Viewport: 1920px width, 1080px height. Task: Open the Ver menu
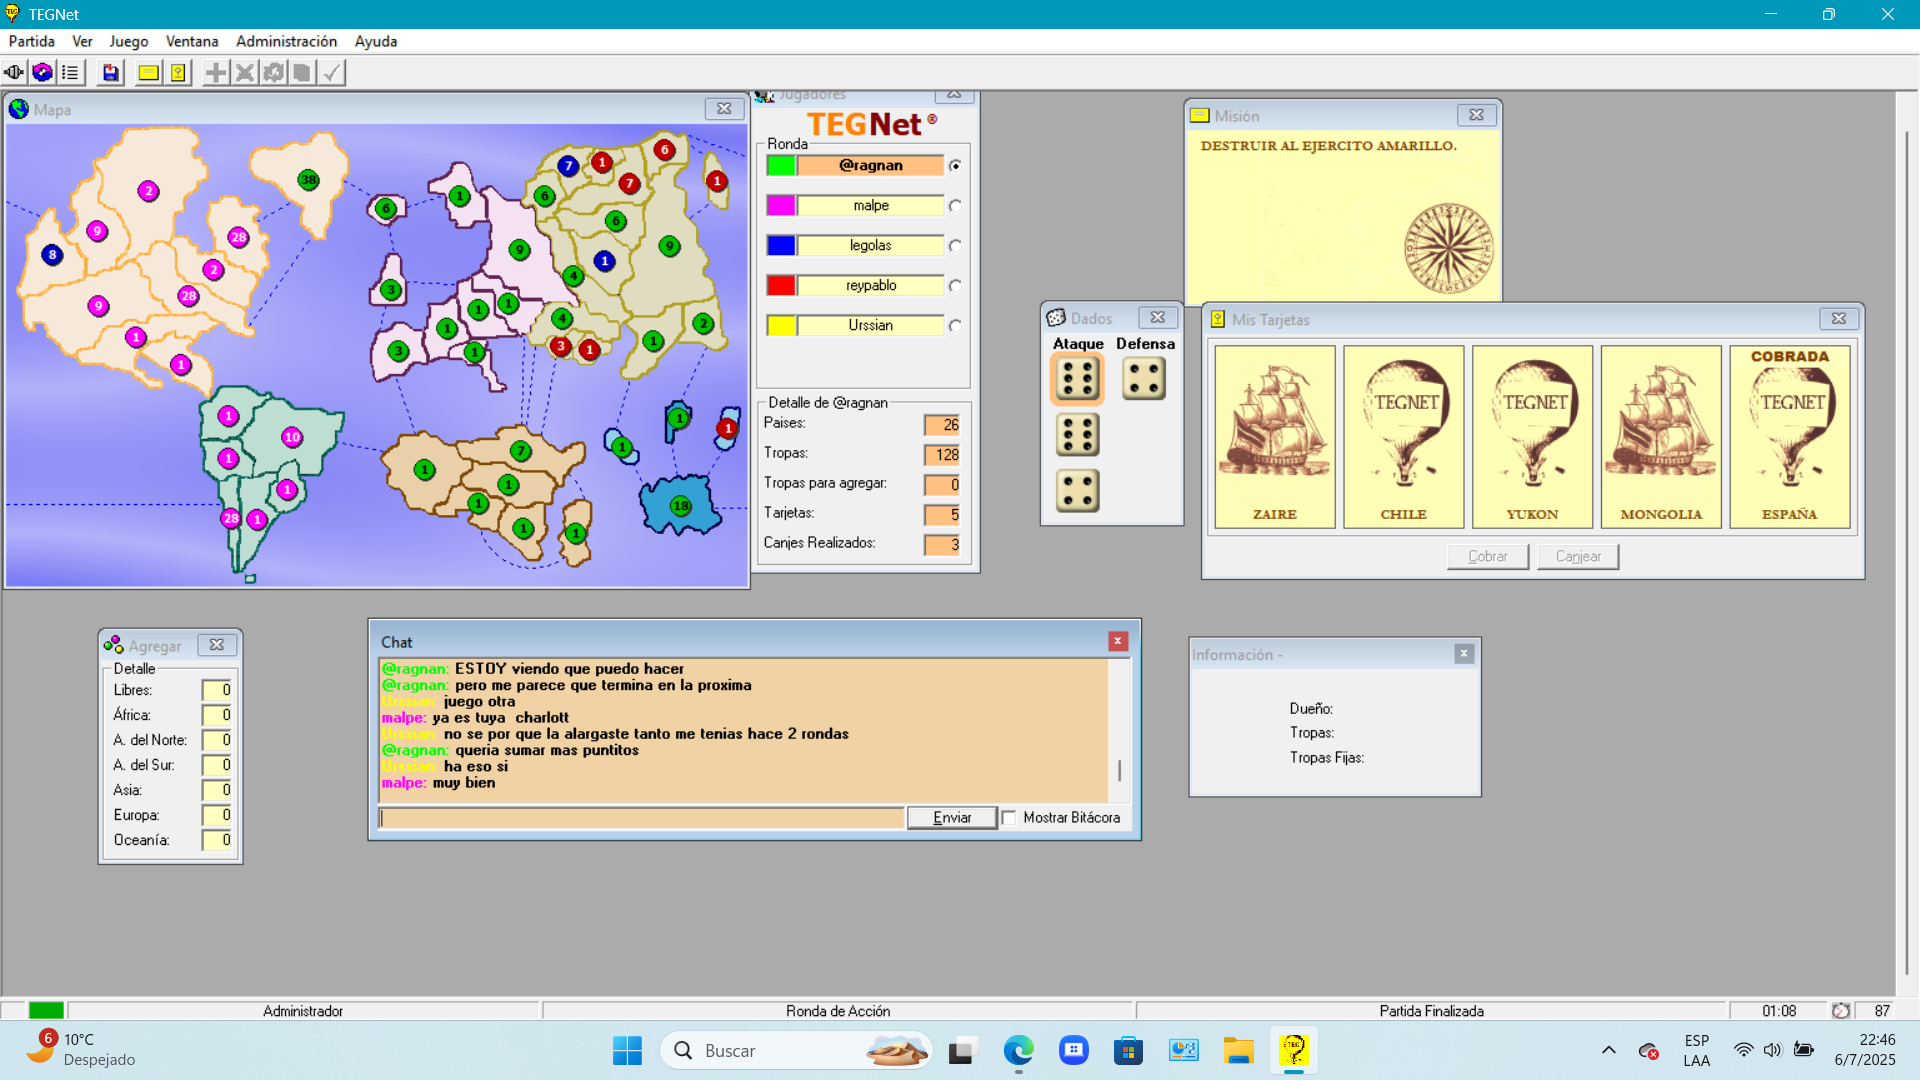point(82,41)
